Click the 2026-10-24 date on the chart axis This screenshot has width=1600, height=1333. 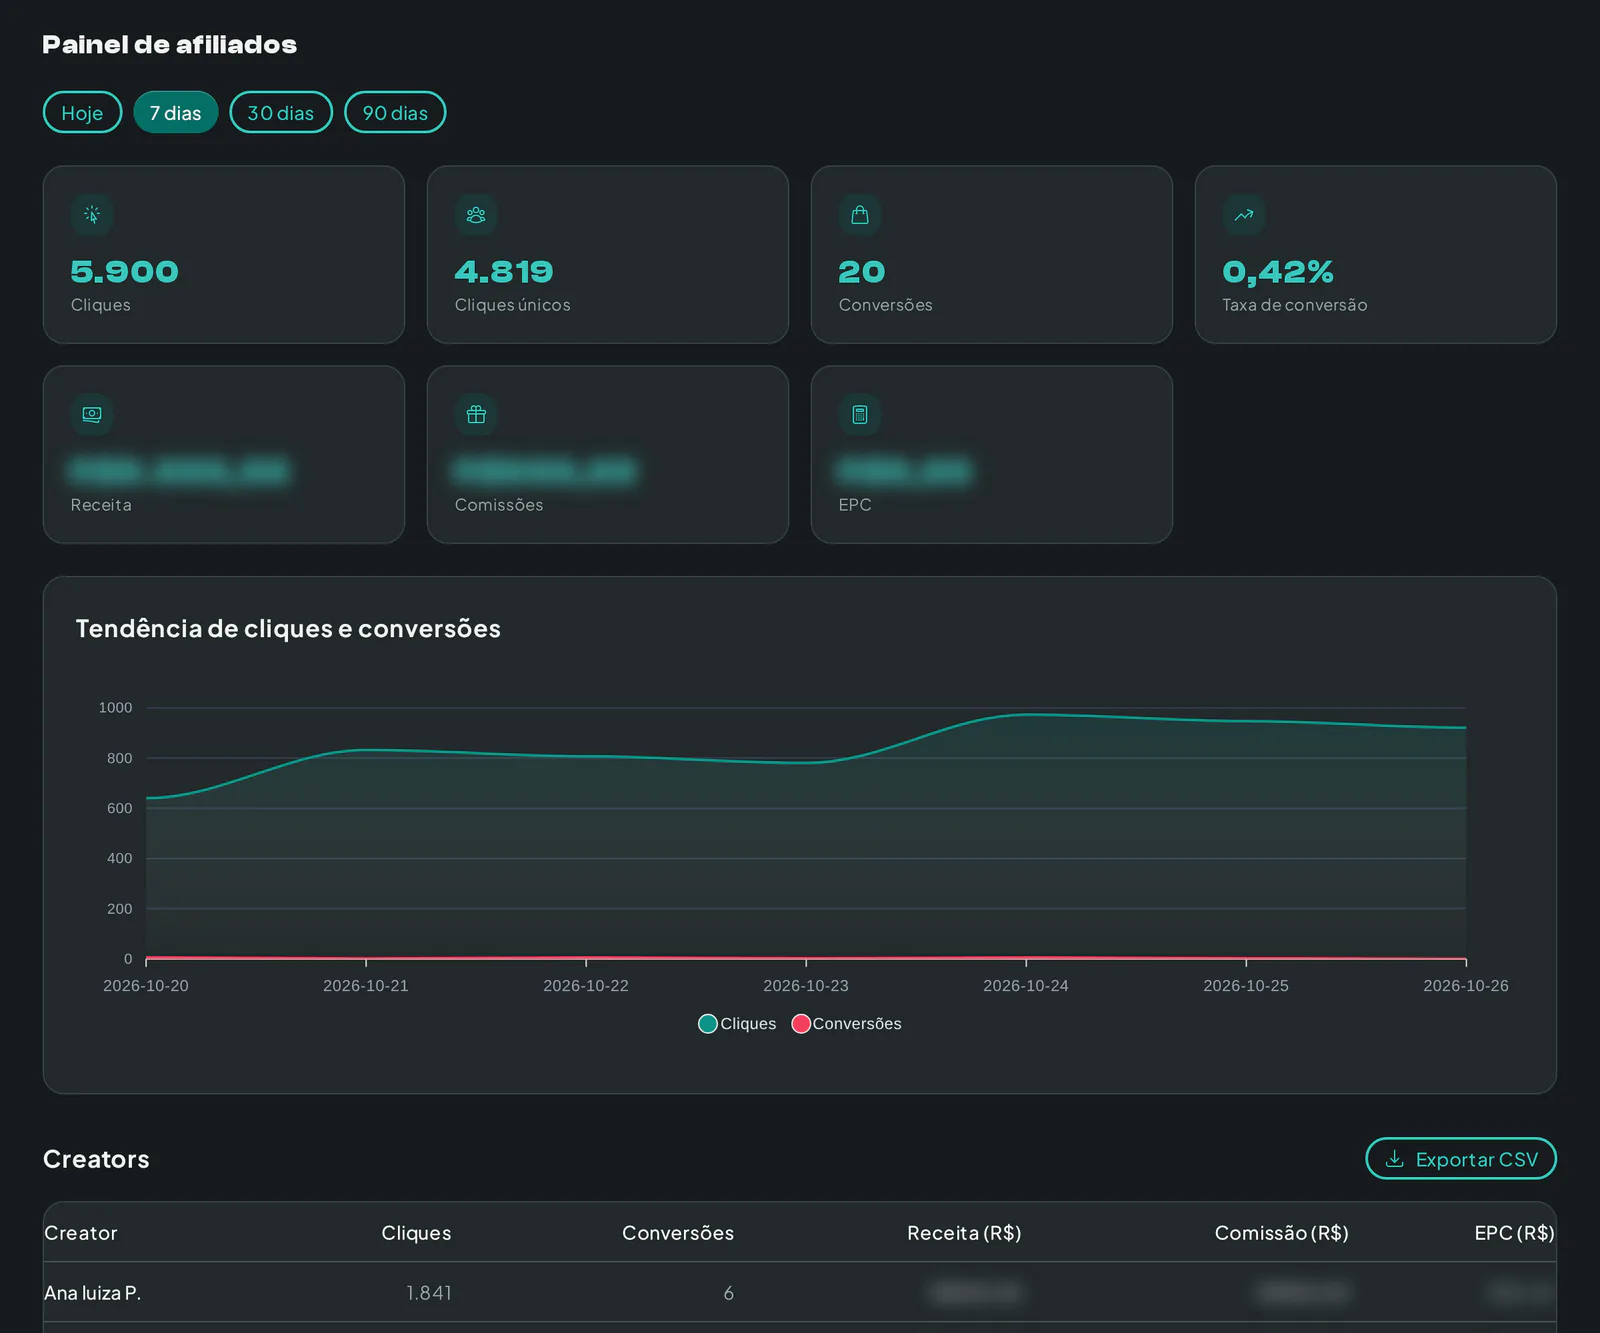[1026, 986]
